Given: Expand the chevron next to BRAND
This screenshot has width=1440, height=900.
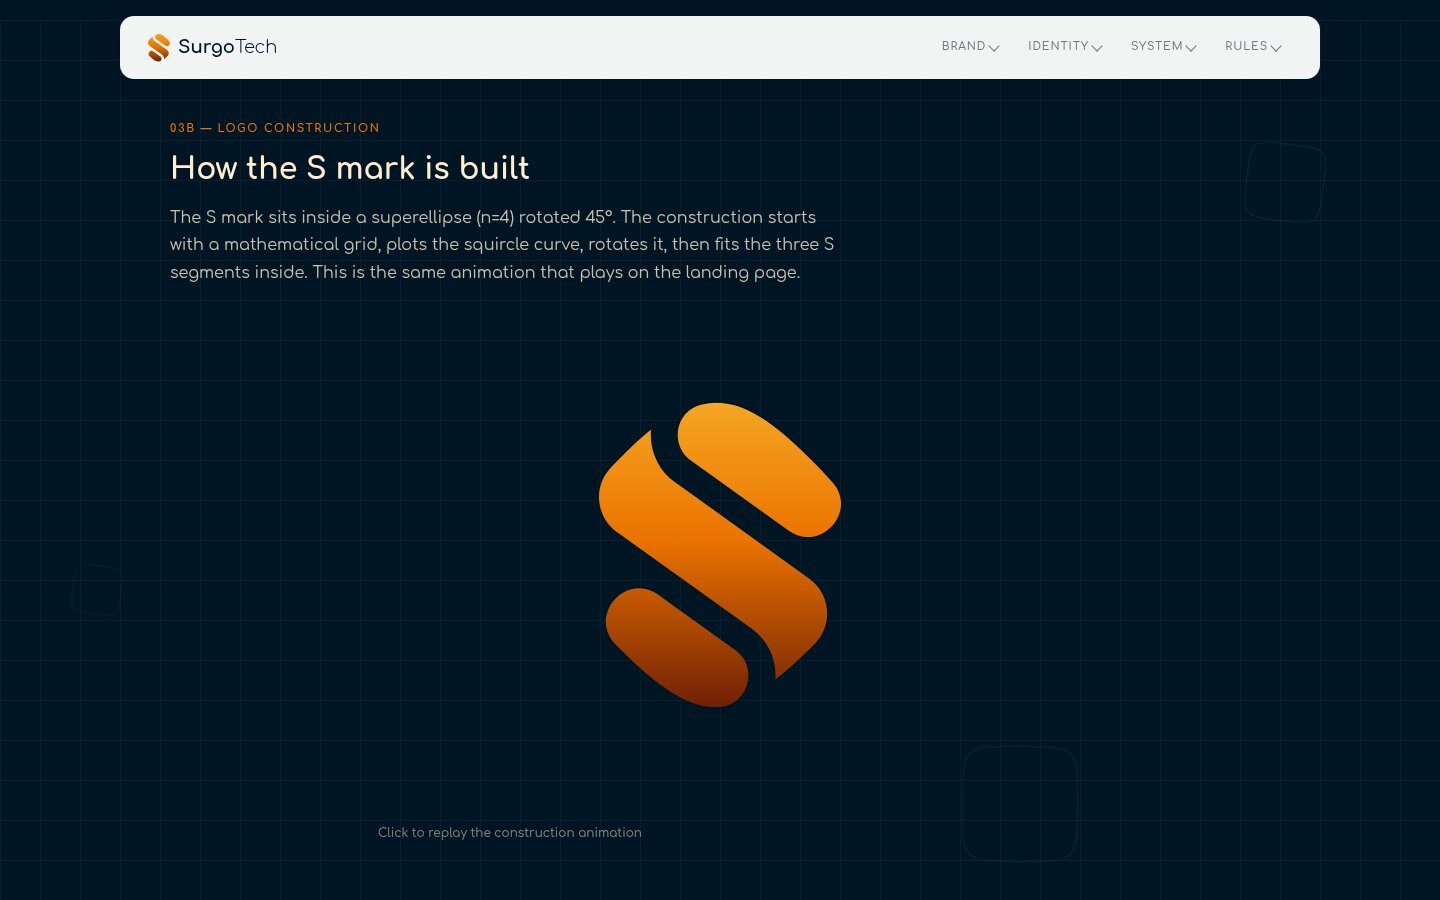Looking at the screenshot, I should coord(994,48).
